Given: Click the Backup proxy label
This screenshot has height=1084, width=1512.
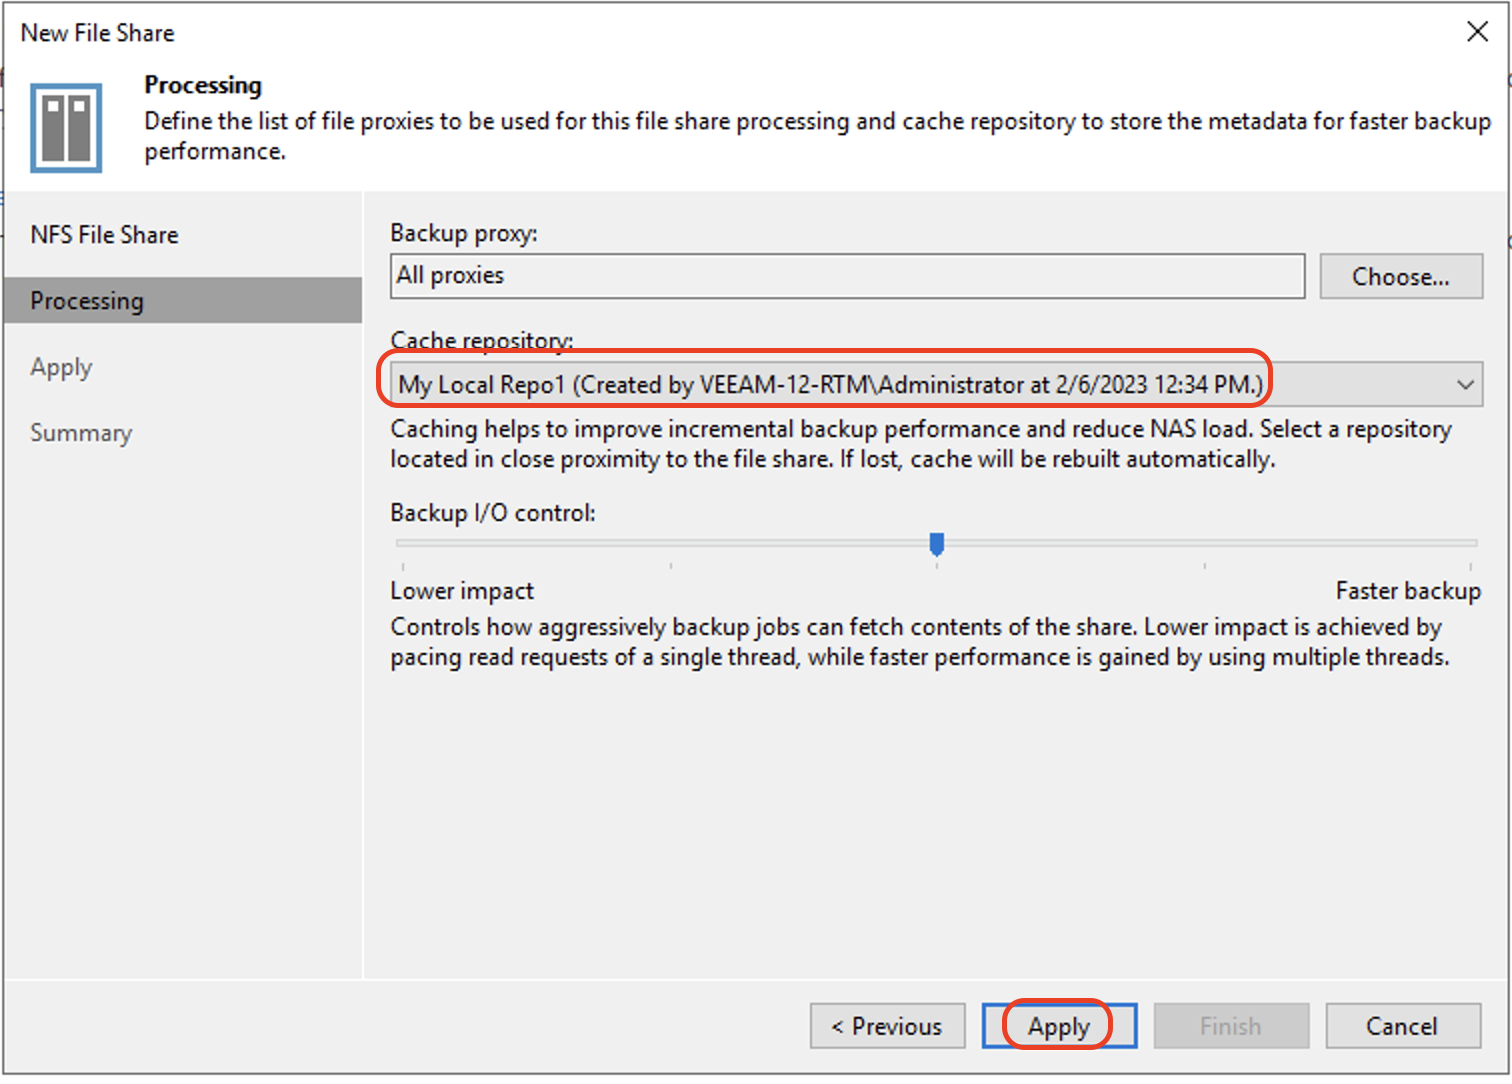Looking at the screenshot, I should (464, 233).
